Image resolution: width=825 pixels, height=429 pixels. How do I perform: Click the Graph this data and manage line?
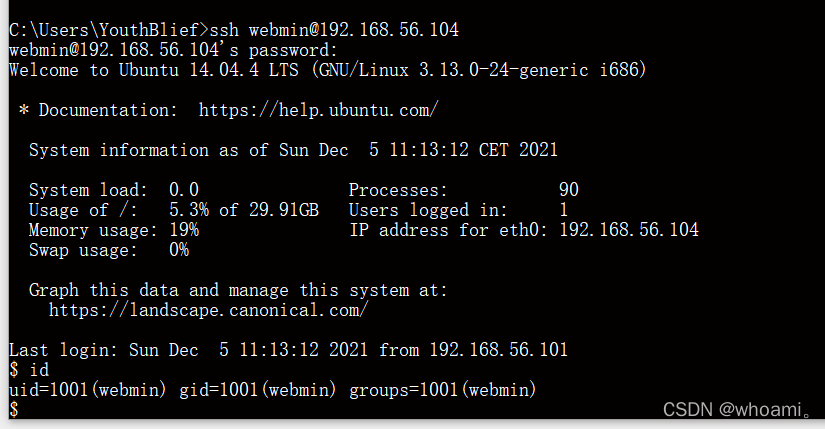pyautogui.click(x=238, y=290)
